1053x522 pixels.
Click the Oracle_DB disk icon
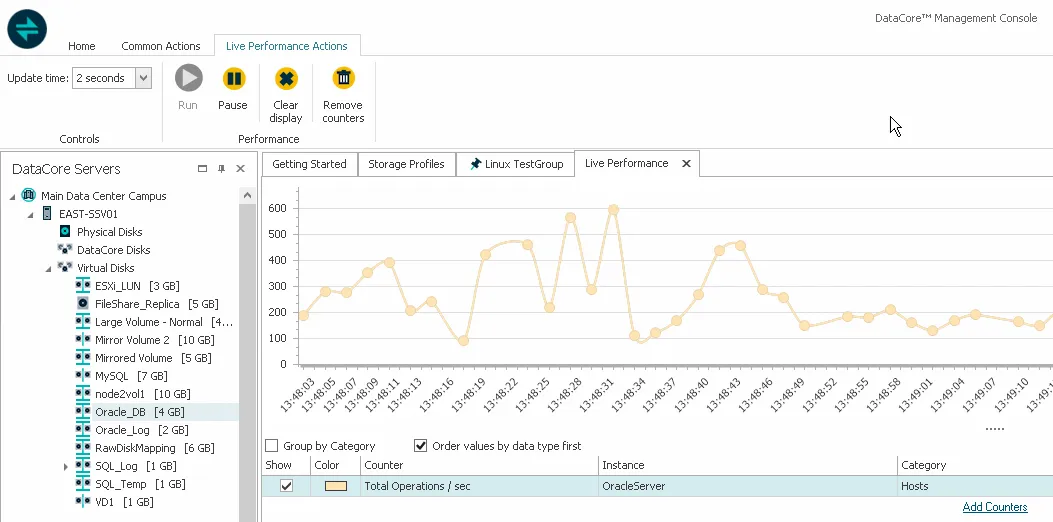pyautogui.click(x=83, y=412)
